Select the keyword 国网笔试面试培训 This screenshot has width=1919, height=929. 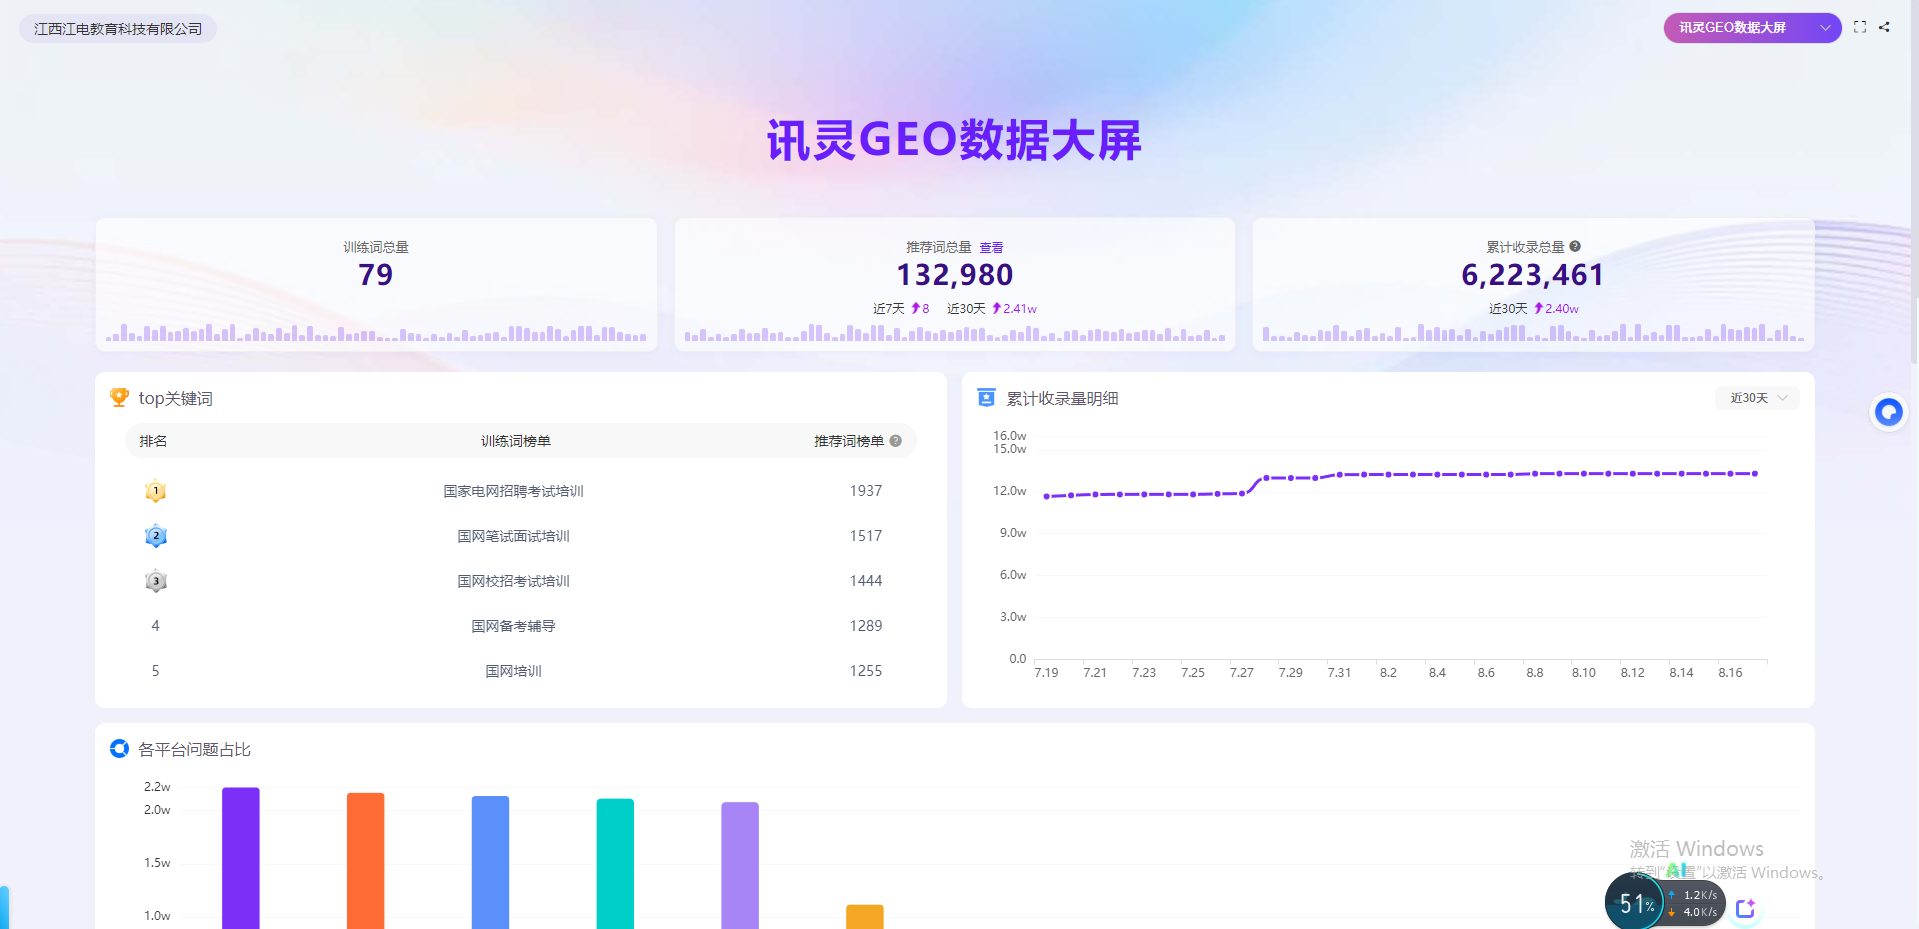pyautogui.click(x=514, y=536)
